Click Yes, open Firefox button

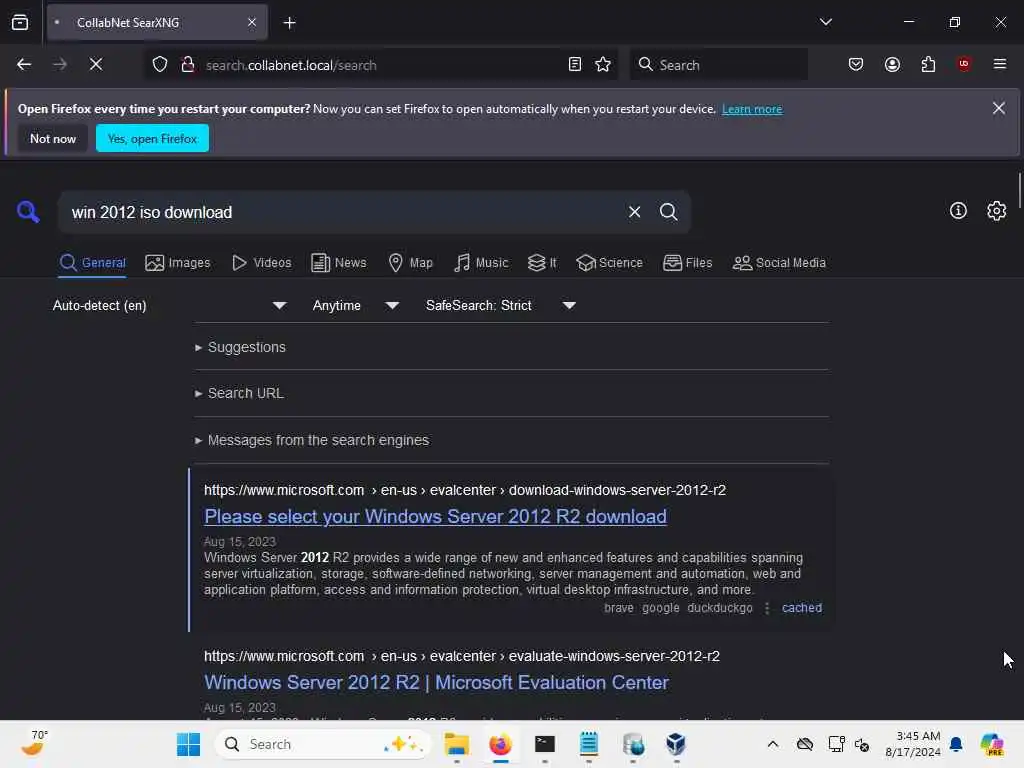click(x=152, y=138)
